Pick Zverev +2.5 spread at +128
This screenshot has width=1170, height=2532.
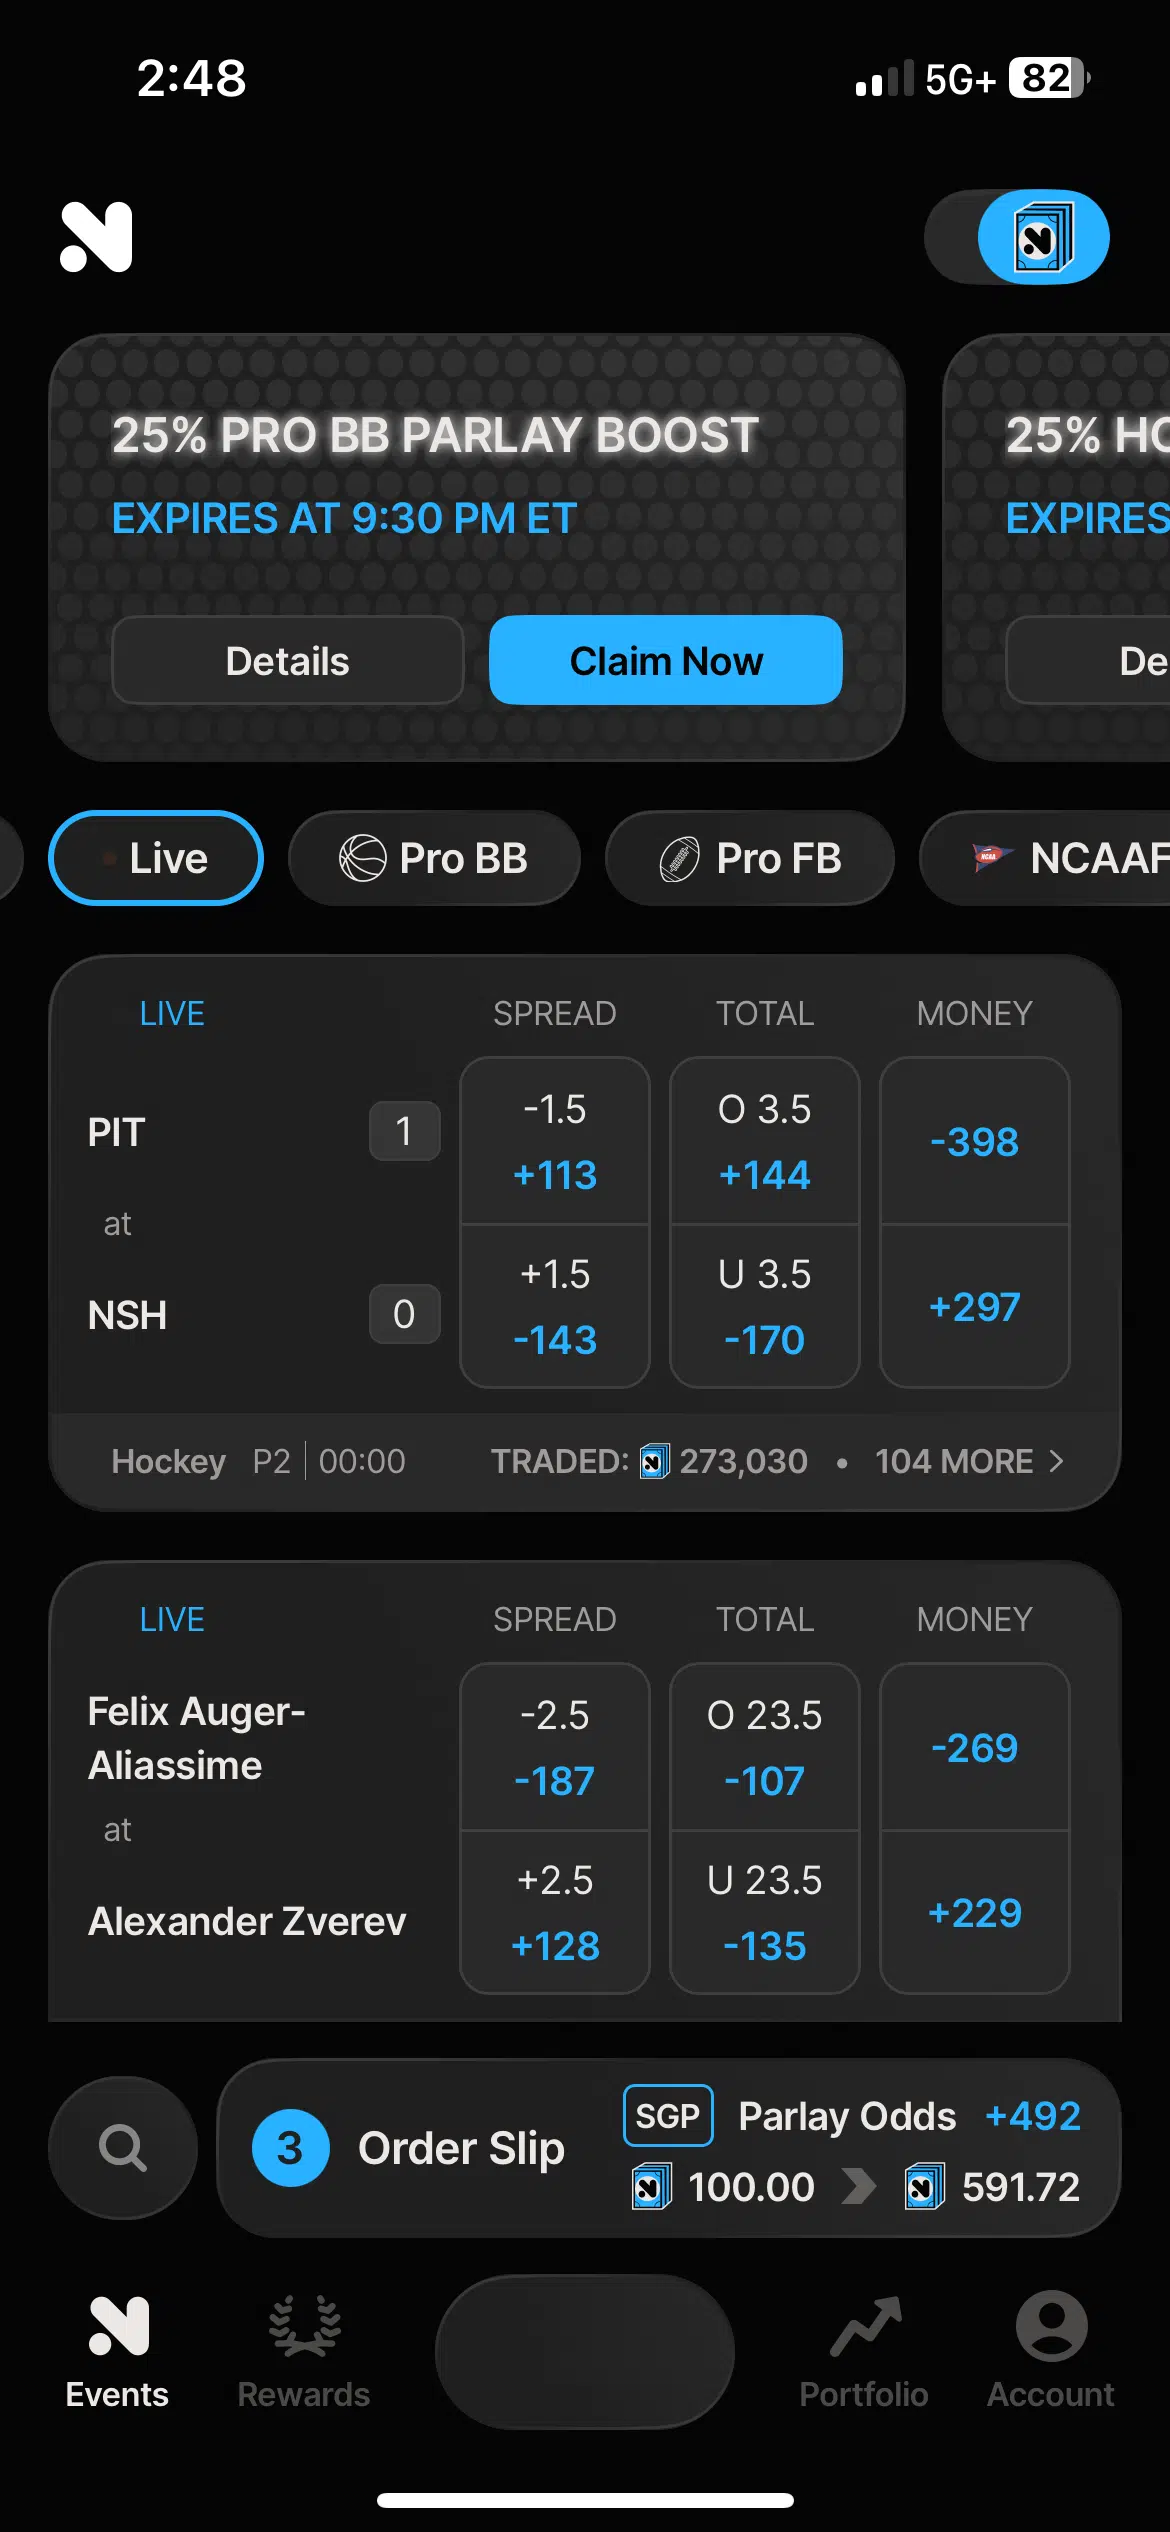(x=555, y=1912)
